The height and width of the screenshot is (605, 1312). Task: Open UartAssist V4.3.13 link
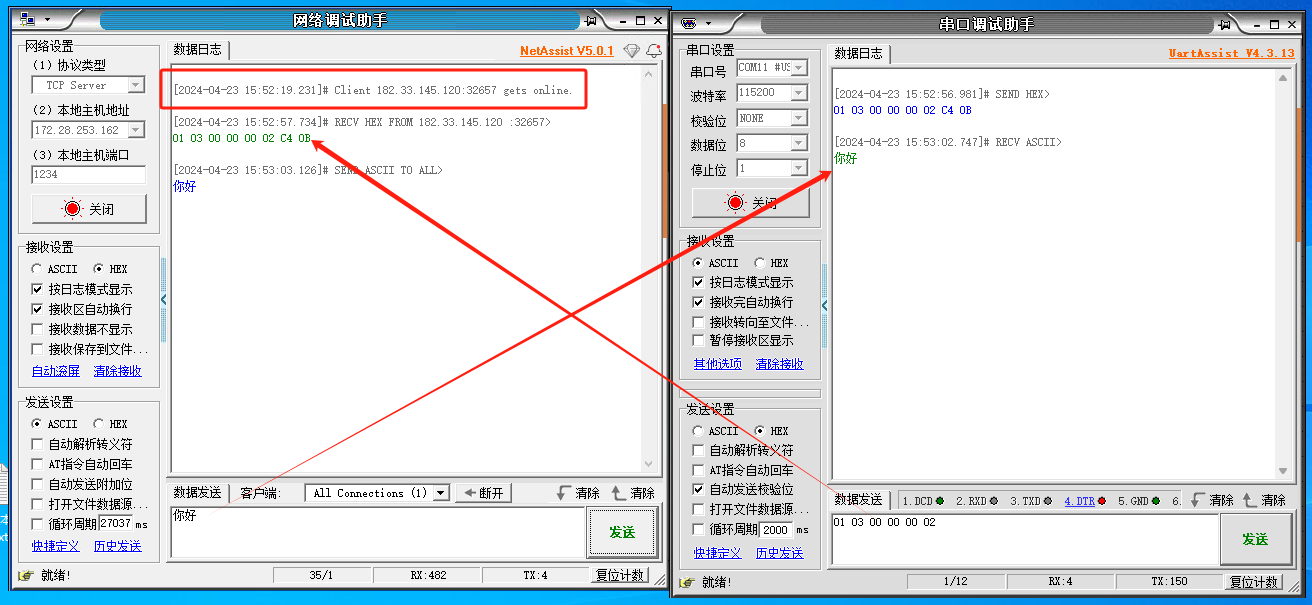pos(1231,53)
